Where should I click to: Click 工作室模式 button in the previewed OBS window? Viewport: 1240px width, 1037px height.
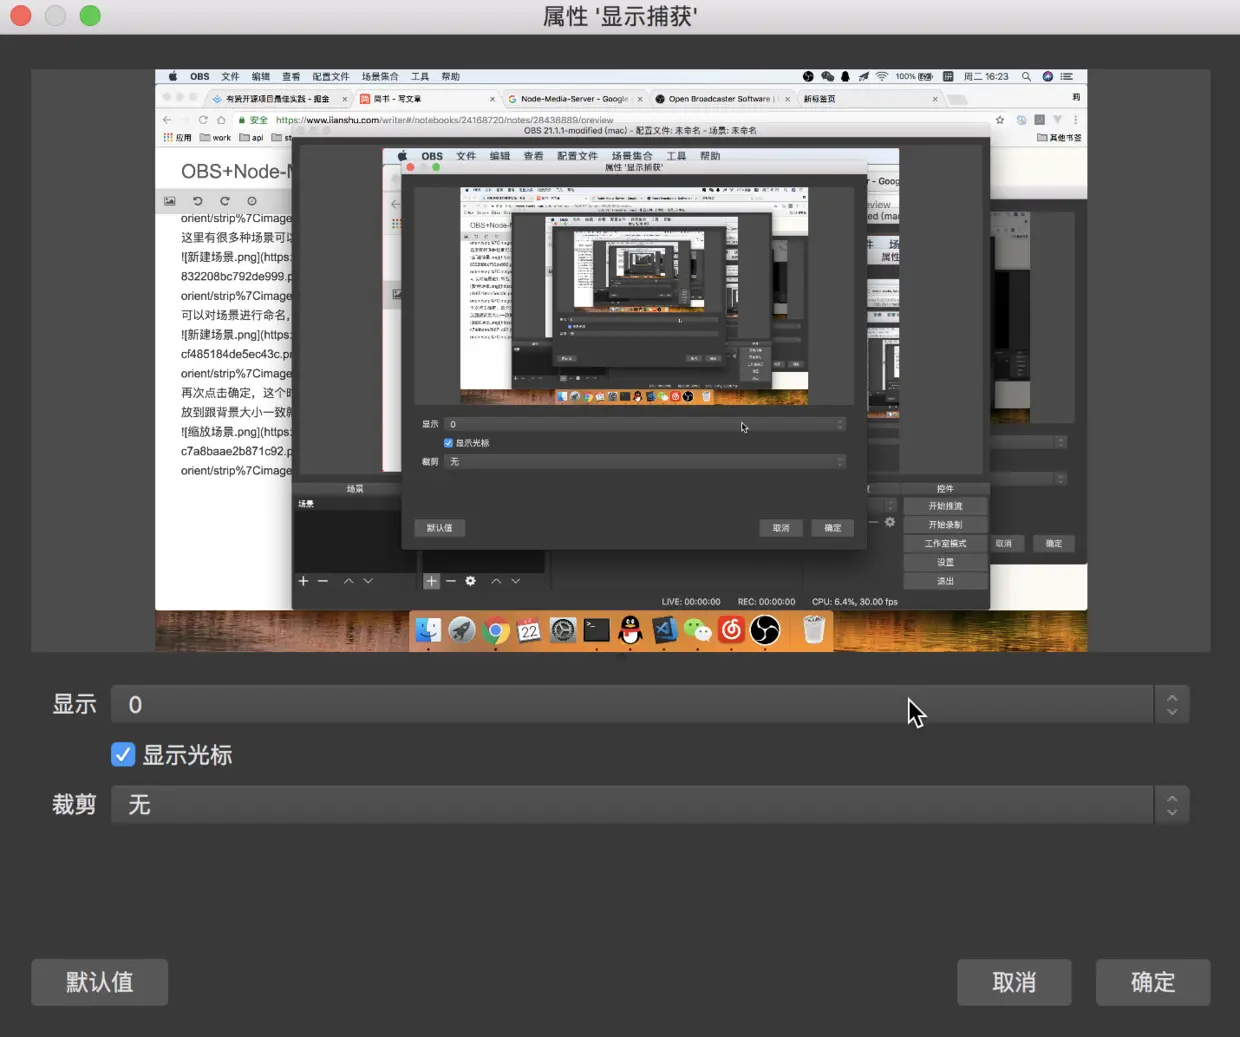pos(945,544)
